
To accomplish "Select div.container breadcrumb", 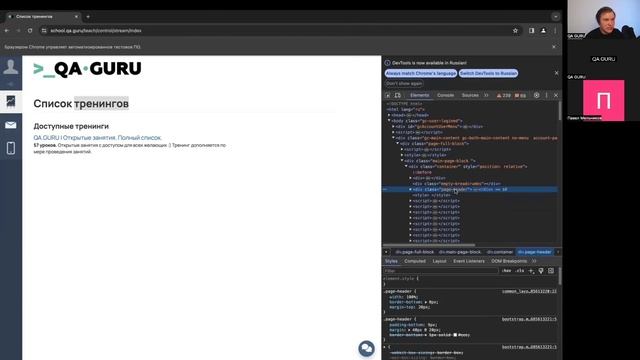I will tap(500, 252).
